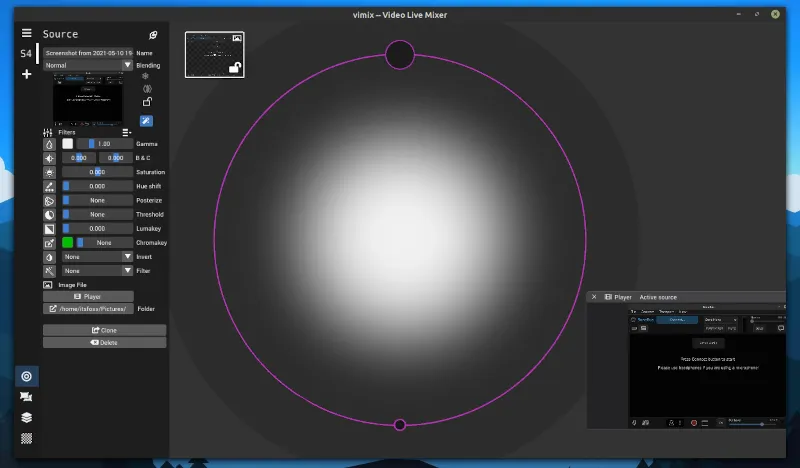Click the reset icon beside Source heading

click(x=153, y=35)
